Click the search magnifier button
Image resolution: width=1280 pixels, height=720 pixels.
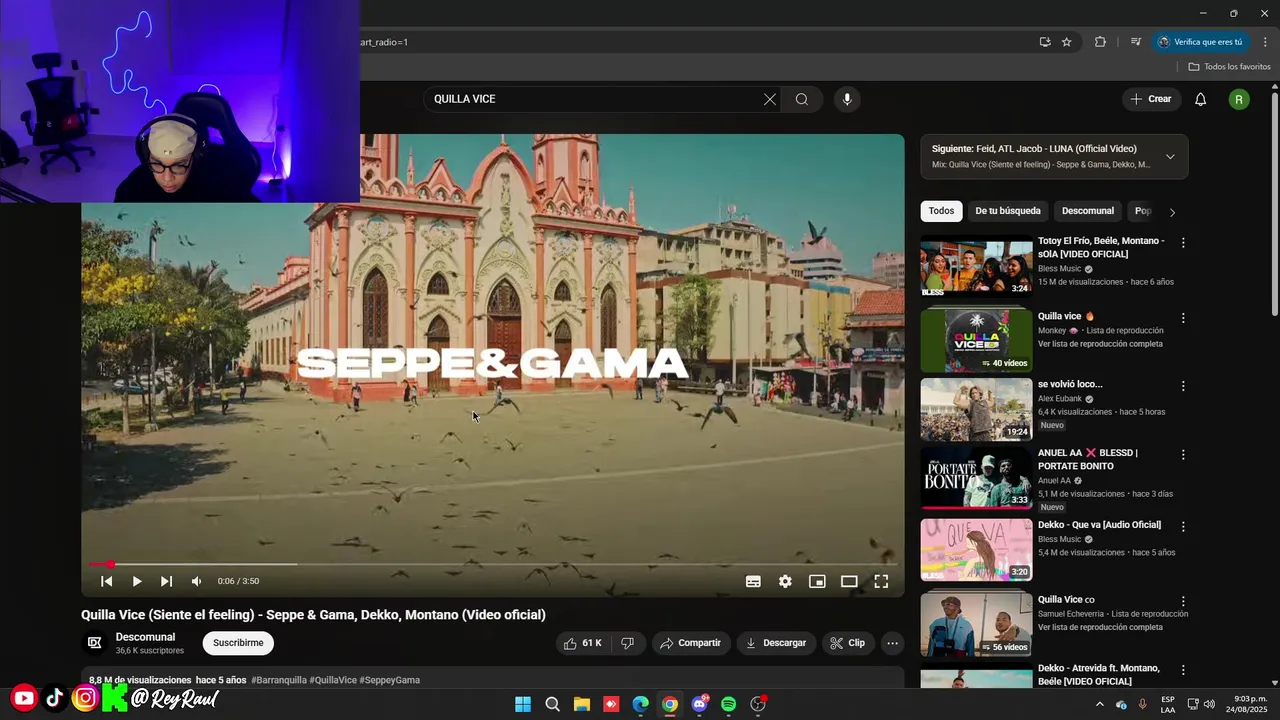click(x=802, y=99)
